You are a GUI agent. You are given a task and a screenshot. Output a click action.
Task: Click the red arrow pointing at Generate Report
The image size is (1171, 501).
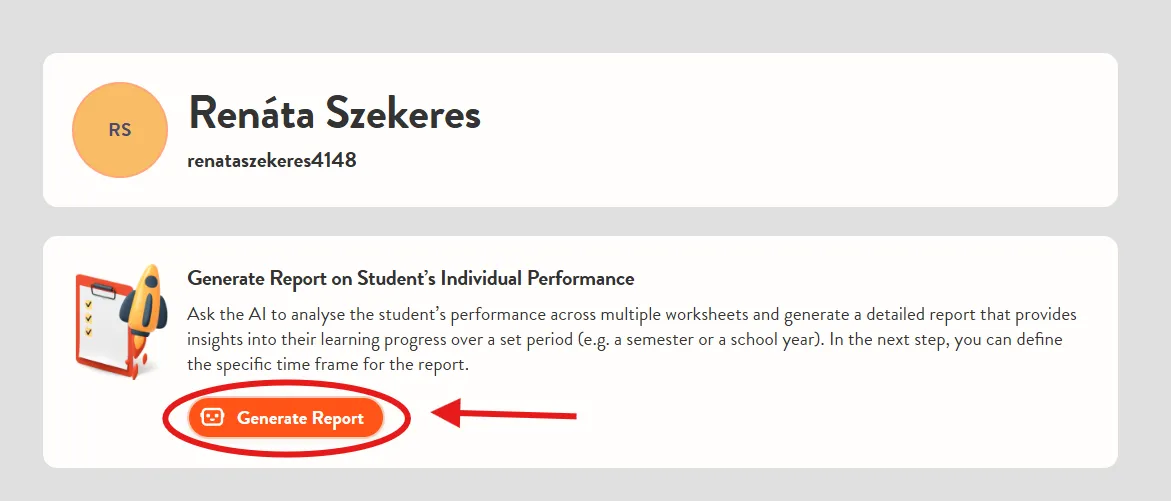click(505, 414)
